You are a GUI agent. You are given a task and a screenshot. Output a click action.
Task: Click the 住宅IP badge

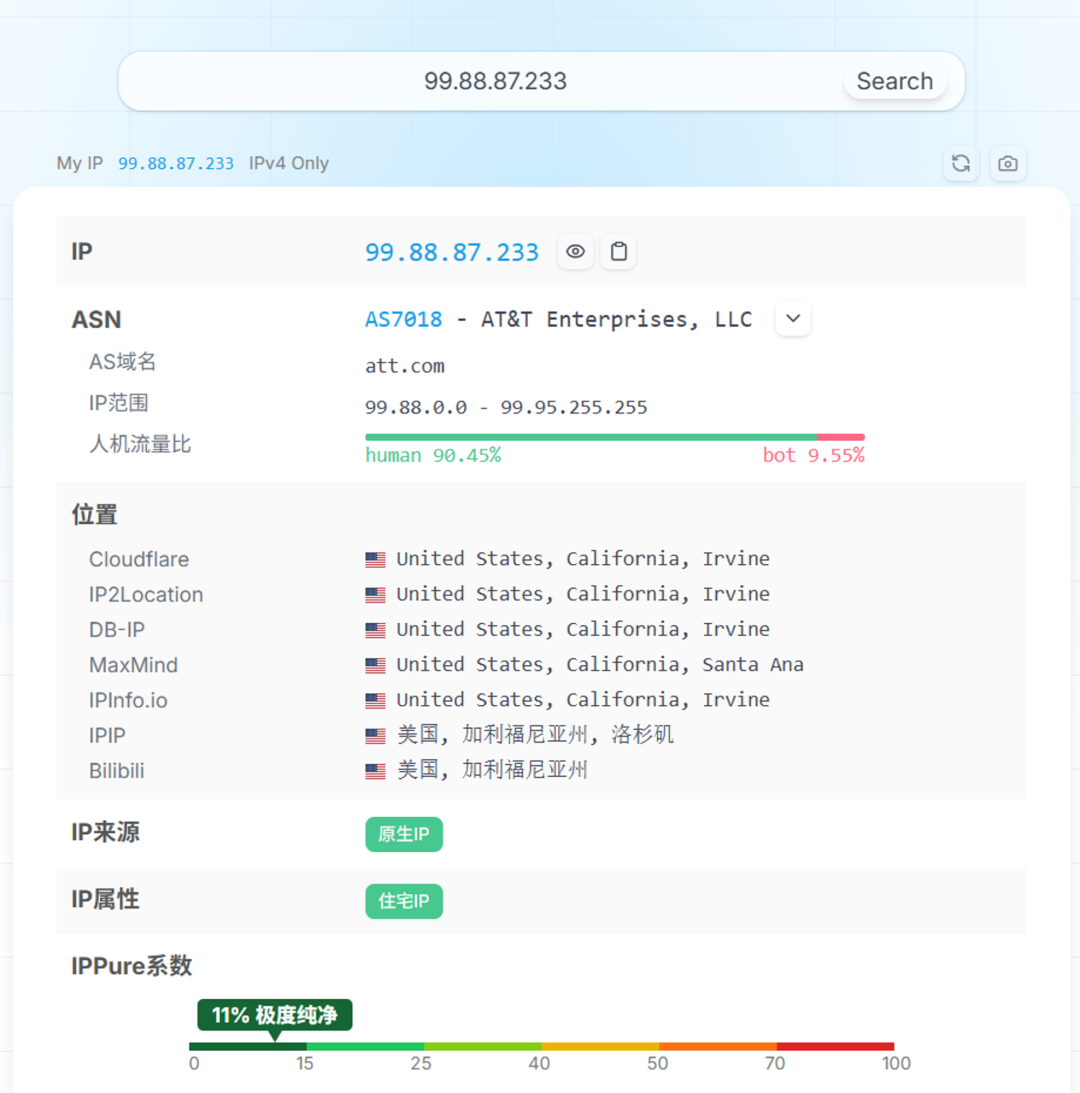click(404, 901)
